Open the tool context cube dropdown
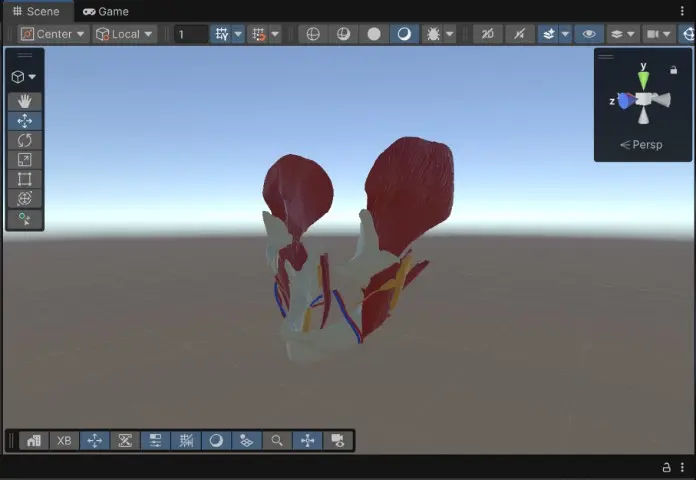Image resolution: width=696 pixels, height=480 pixels. [x=24, y=77]
